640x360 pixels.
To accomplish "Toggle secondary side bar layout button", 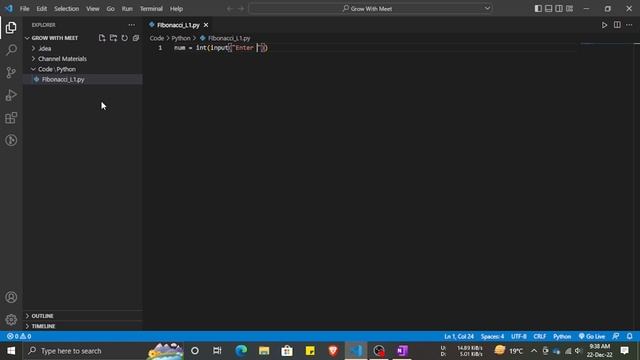I will [559, 9].
